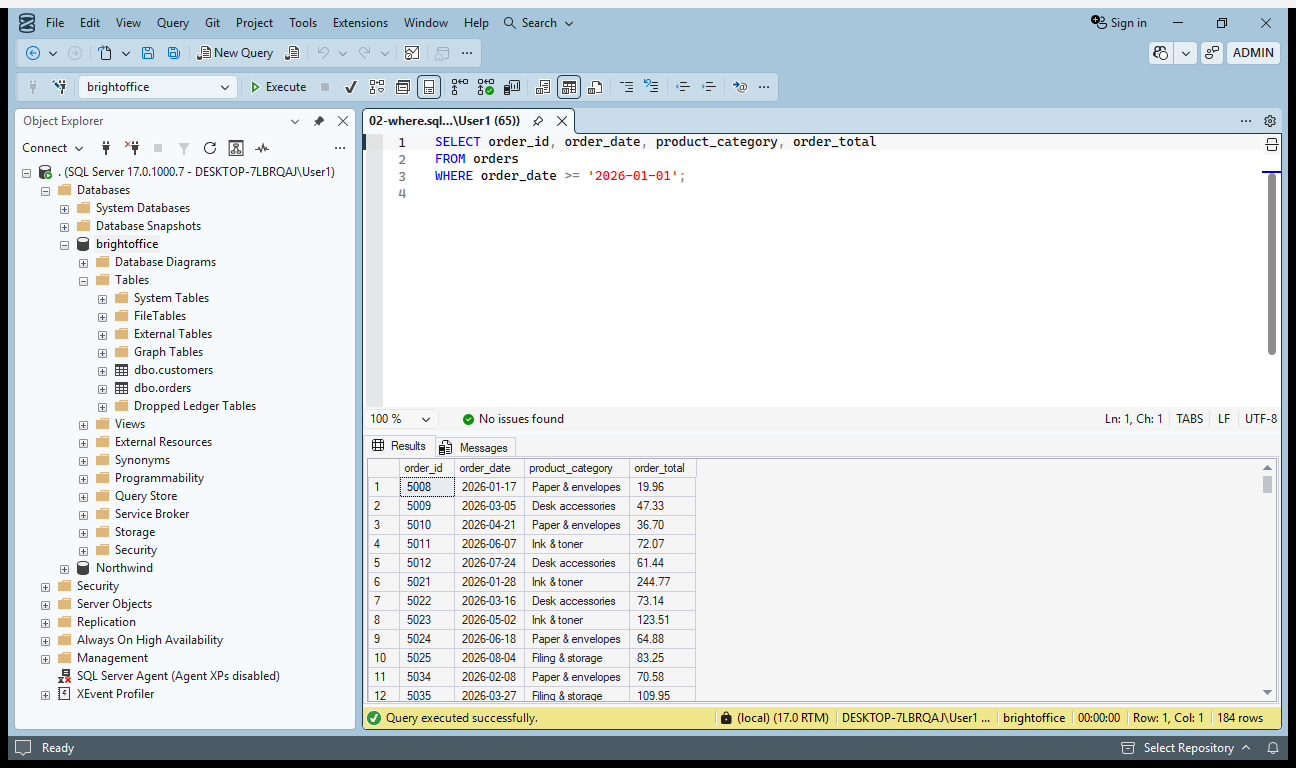
Task: Click the Increase Indent icon
Action: coord(708,87)
